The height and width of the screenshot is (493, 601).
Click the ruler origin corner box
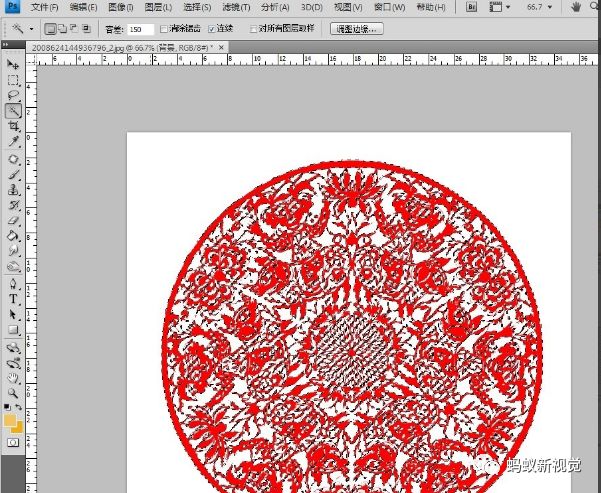coord(31,59)
